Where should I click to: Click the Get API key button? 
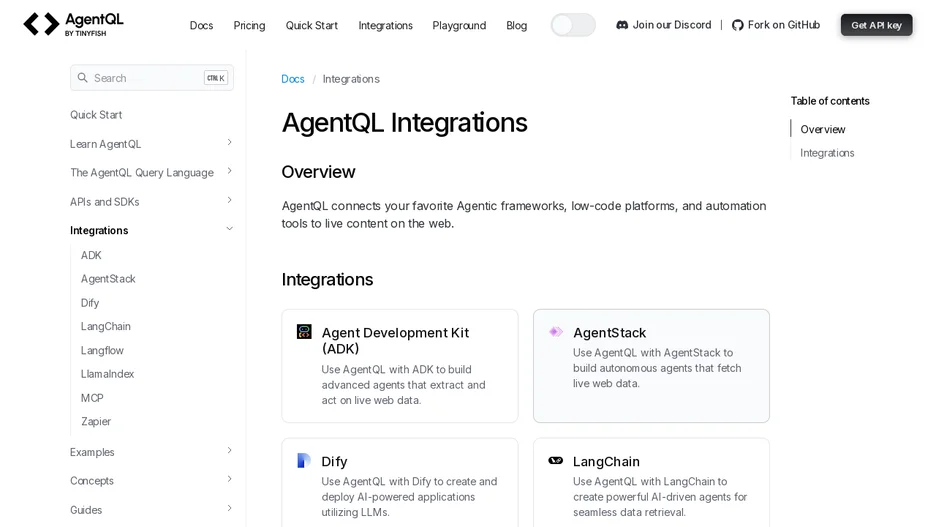pyautogui.click(x=876, y=25)
